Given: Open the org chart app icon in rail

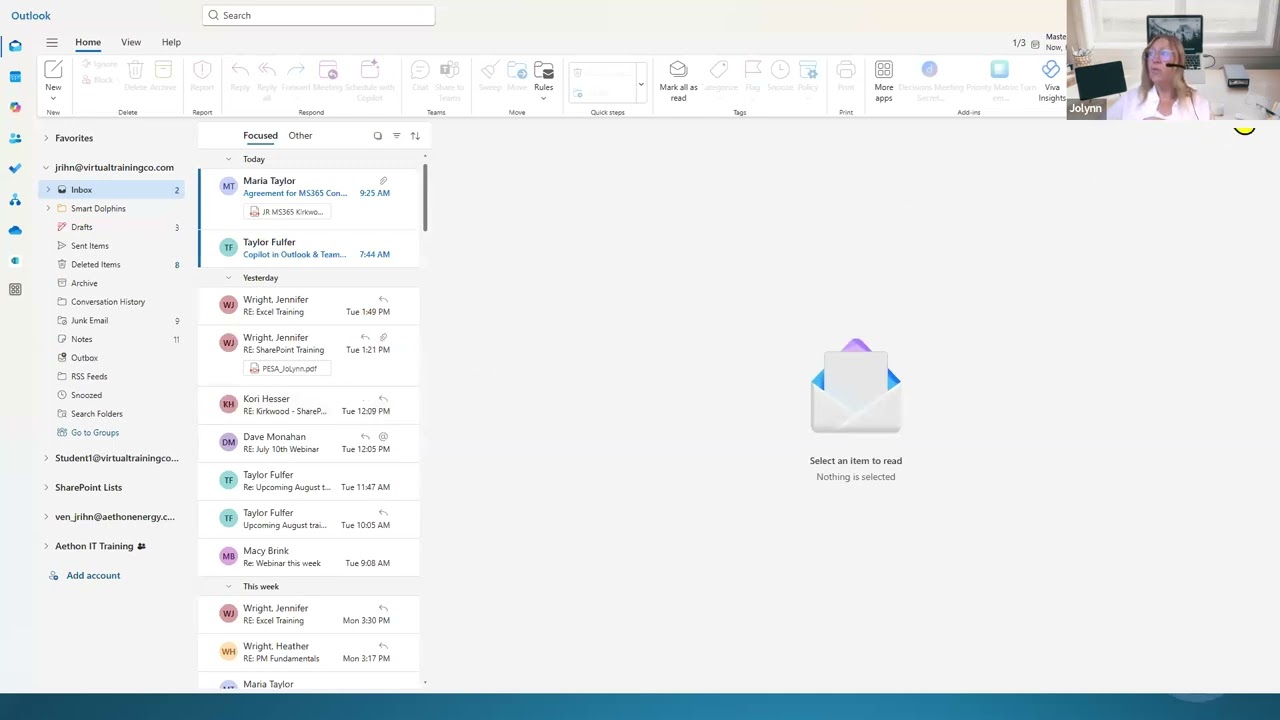Looking at the screenshot, I should pos(15,200).
